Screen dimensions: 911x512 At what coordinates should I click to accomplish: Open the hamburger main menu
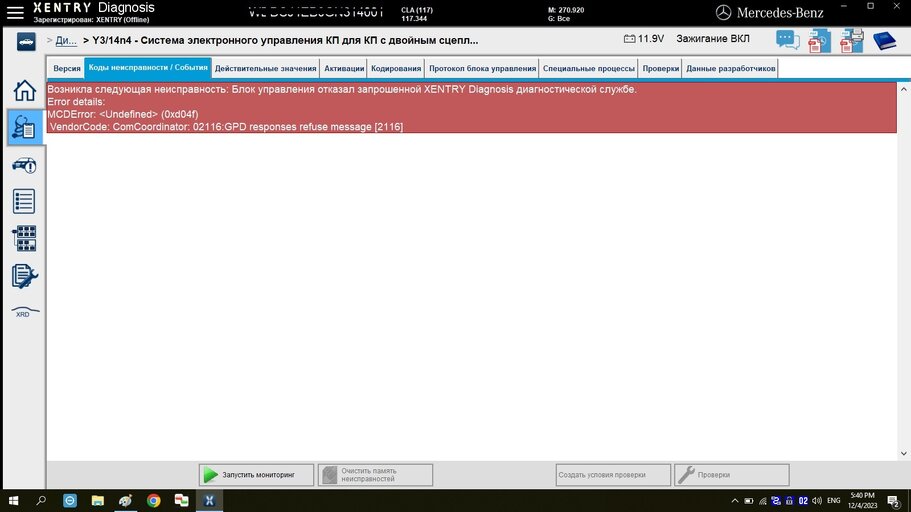[15, 12]
